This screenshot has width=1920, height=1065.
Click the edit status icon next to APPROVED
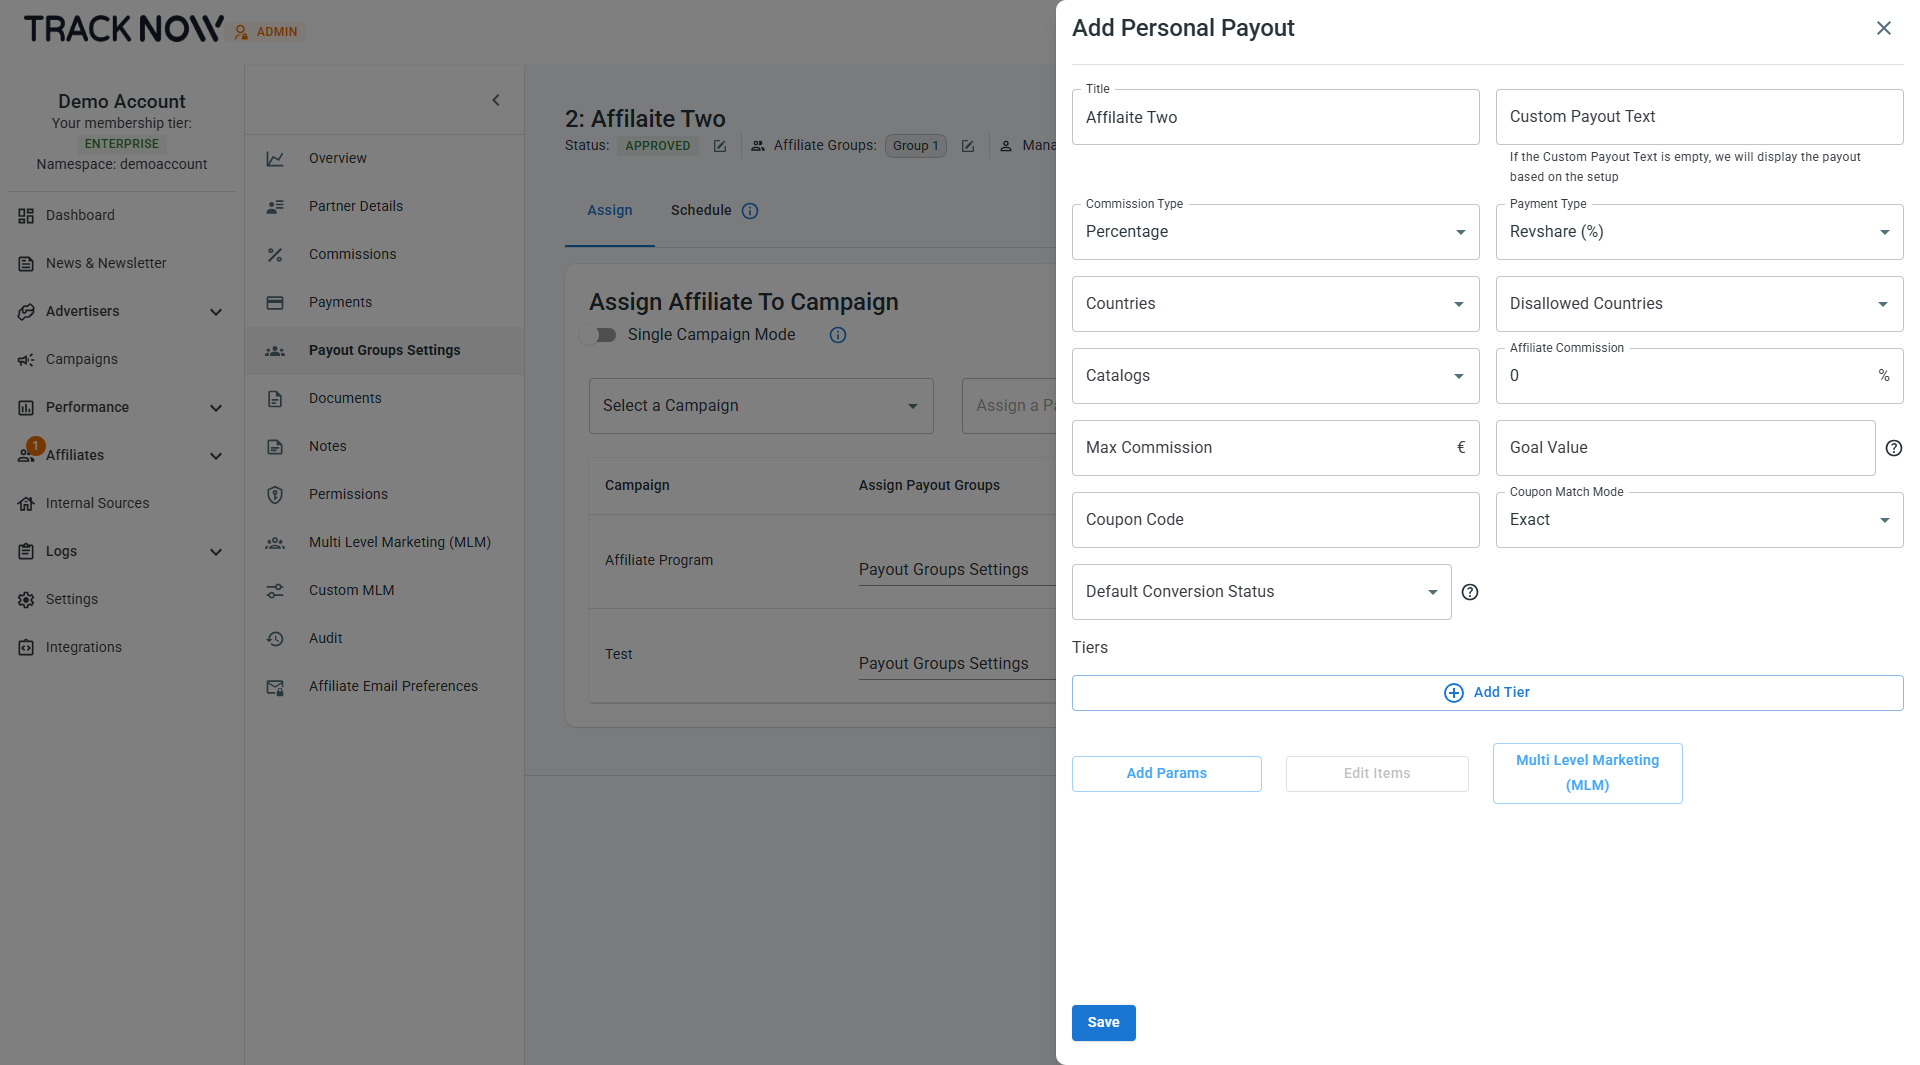click(x=720, y=146)
